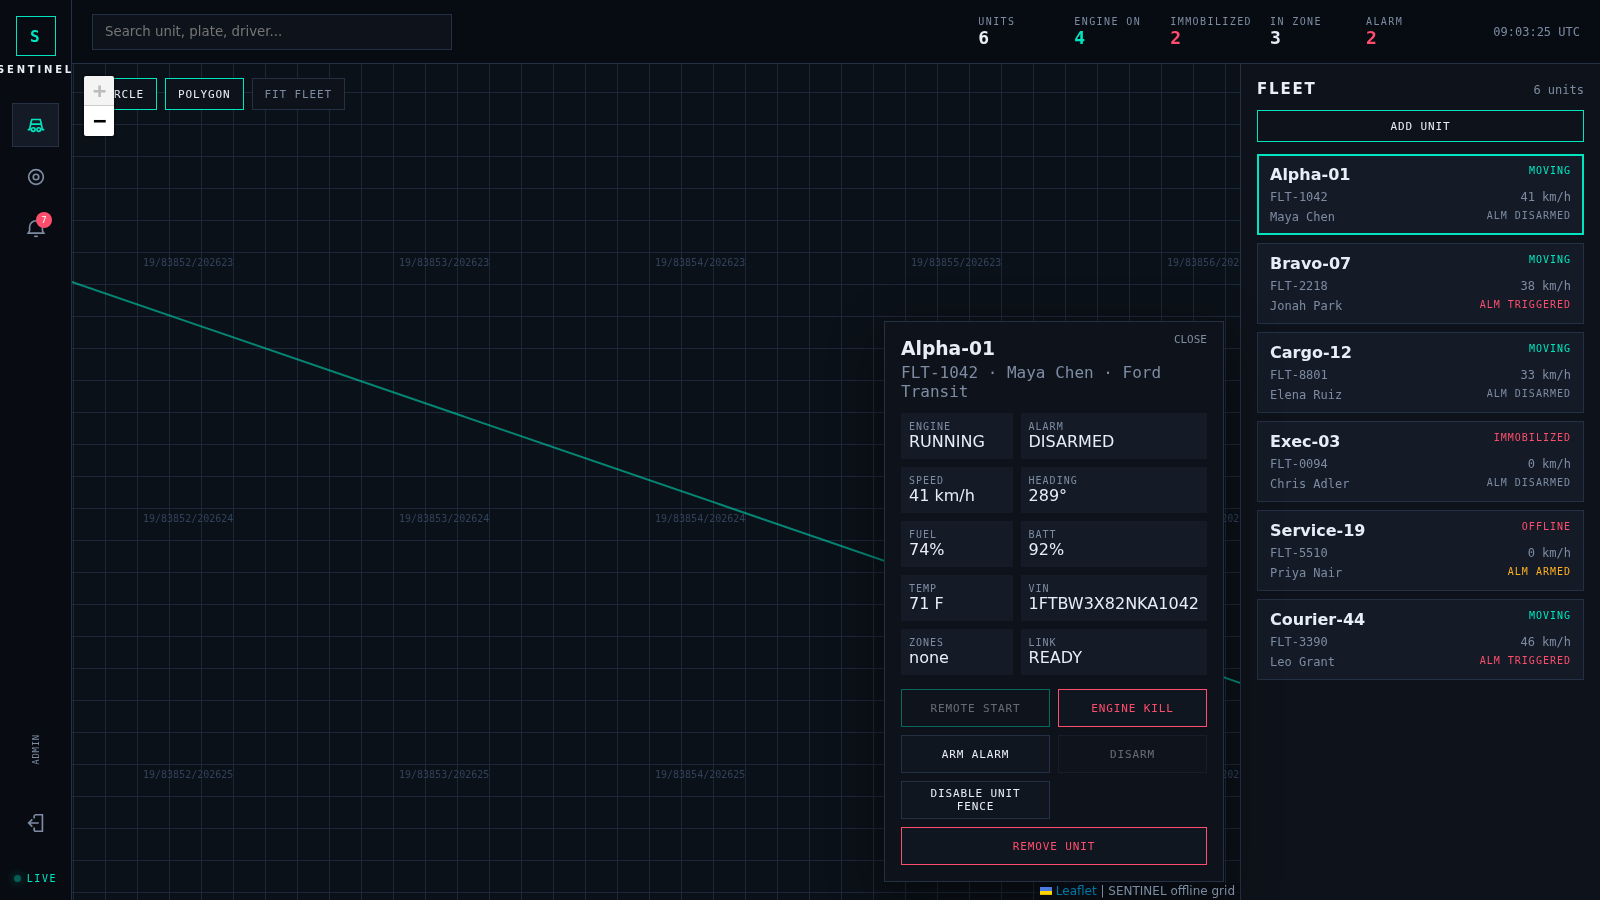Click the Sentinel S logo
This screenshot has height=900, width=1600.
[x=35, y=36]
